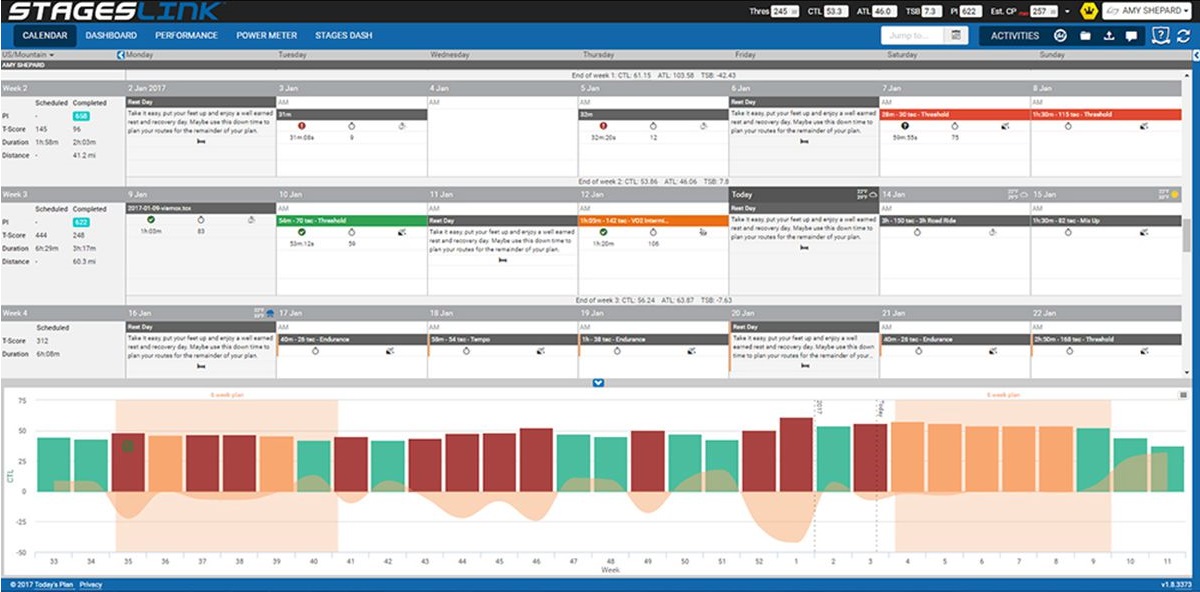Click the week 46 CTL bar in chart
The image size is (1200, 592).
pyautogui.click(x=536, y=460)
